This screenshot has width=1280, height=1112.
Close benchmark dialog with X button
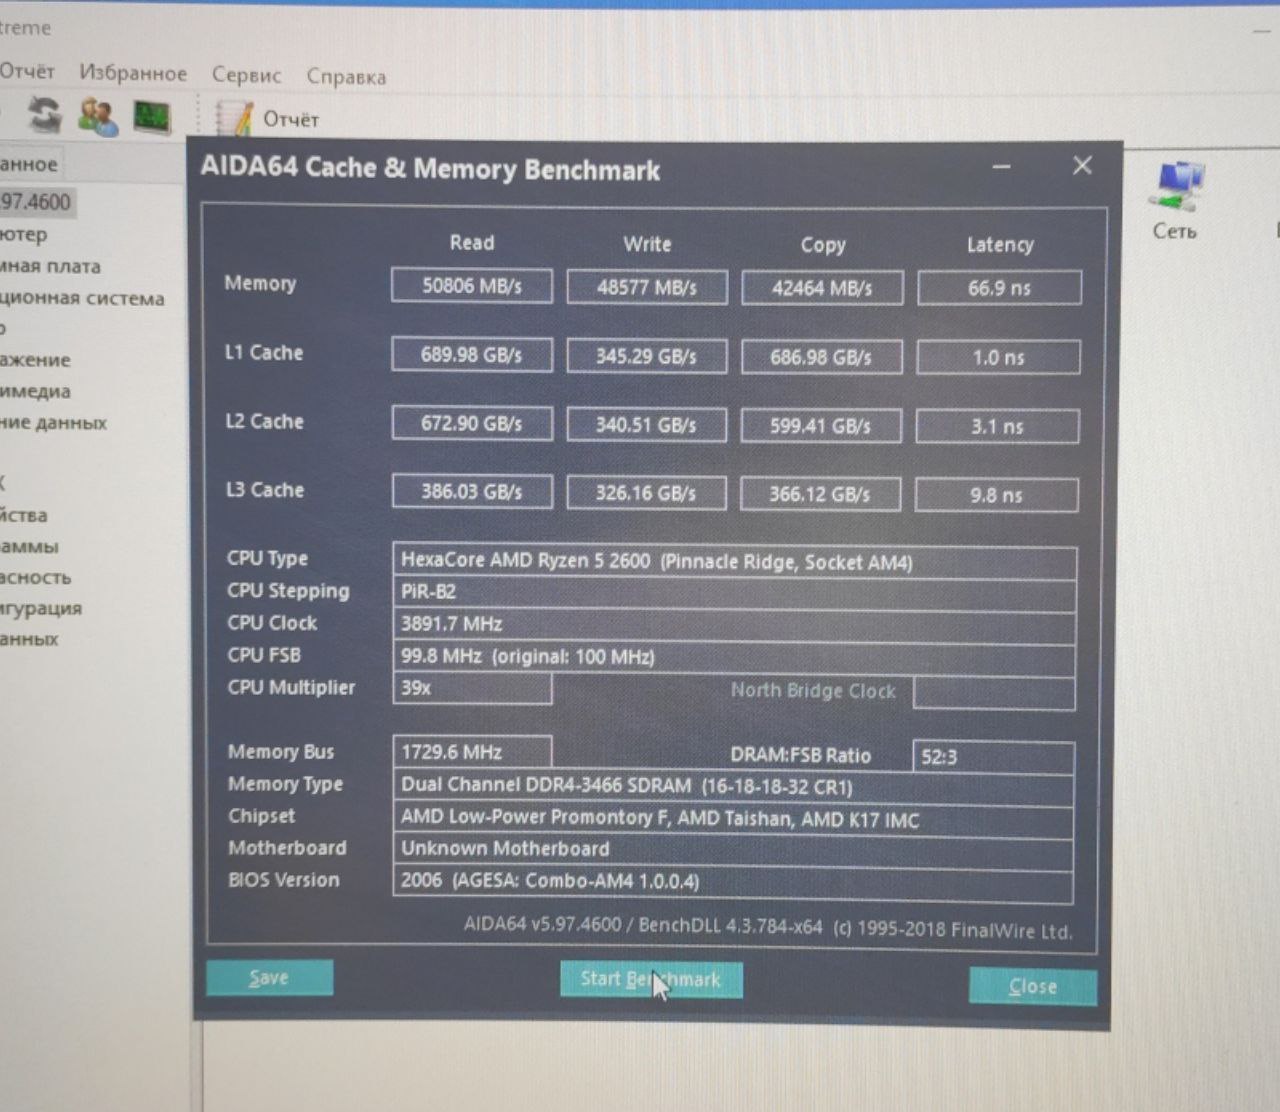(x=1082, y=166)
